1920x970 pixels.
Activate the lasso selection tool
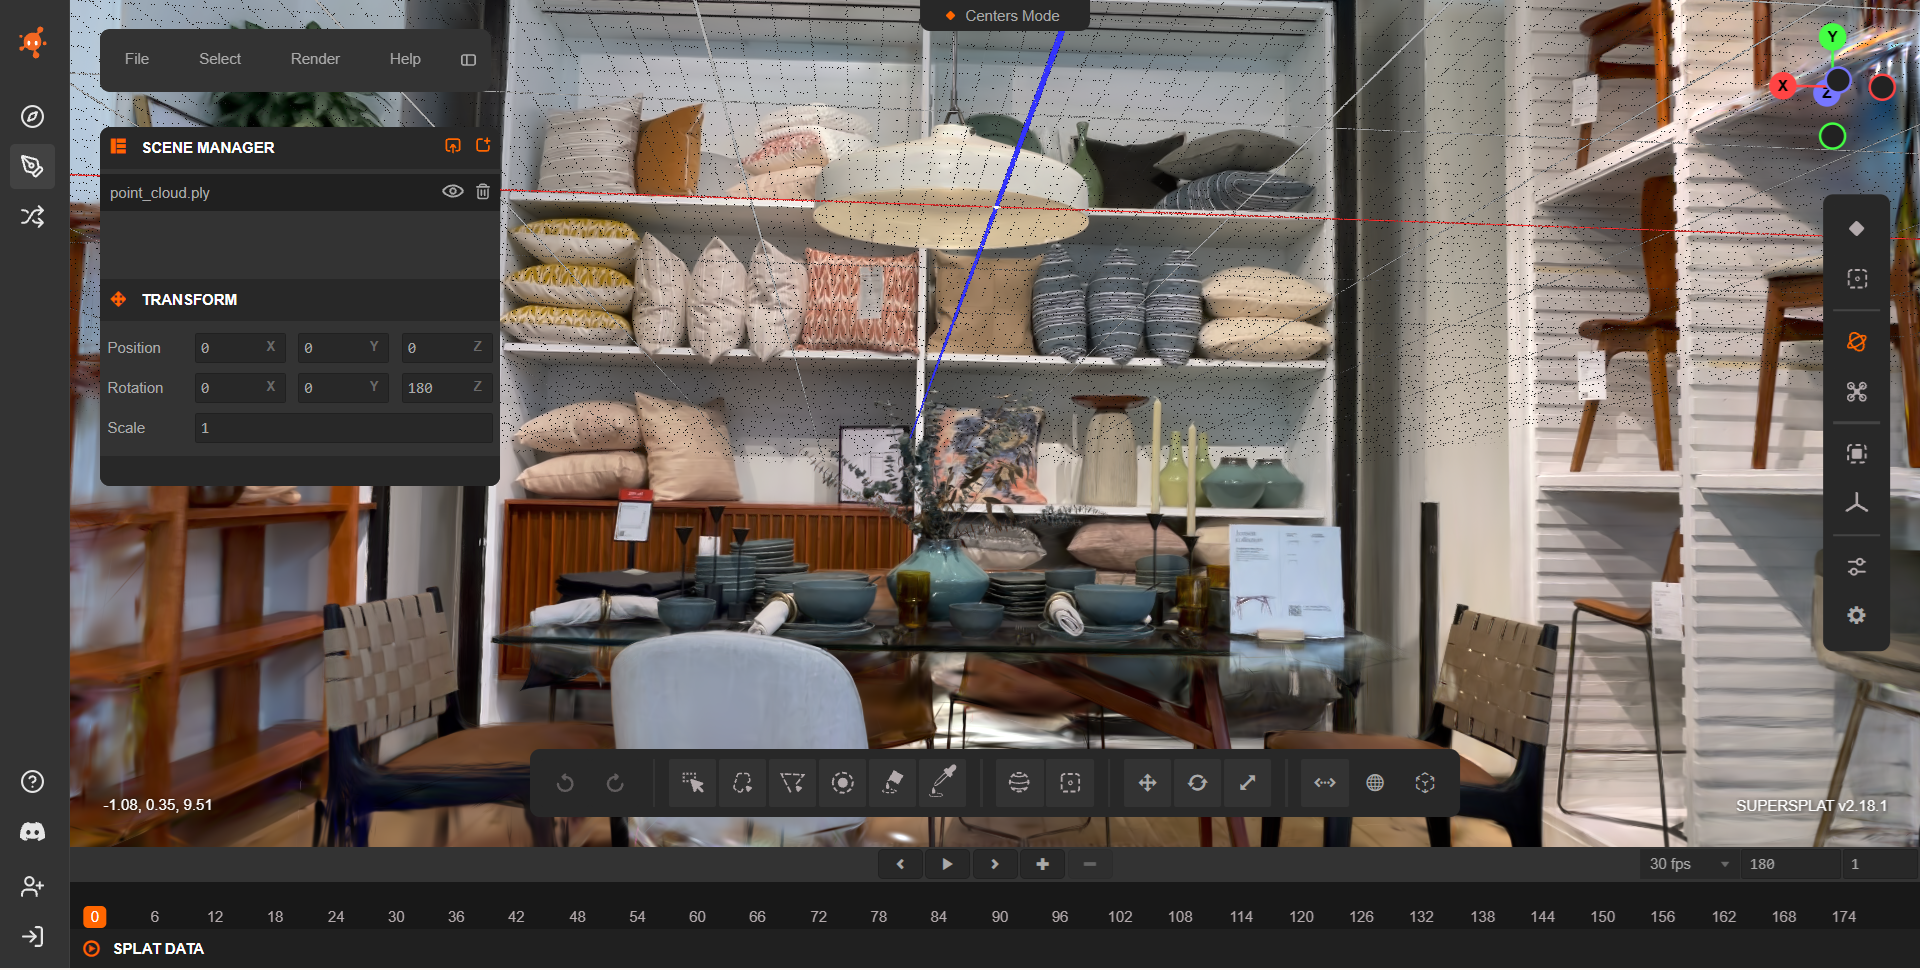(742, 783)
